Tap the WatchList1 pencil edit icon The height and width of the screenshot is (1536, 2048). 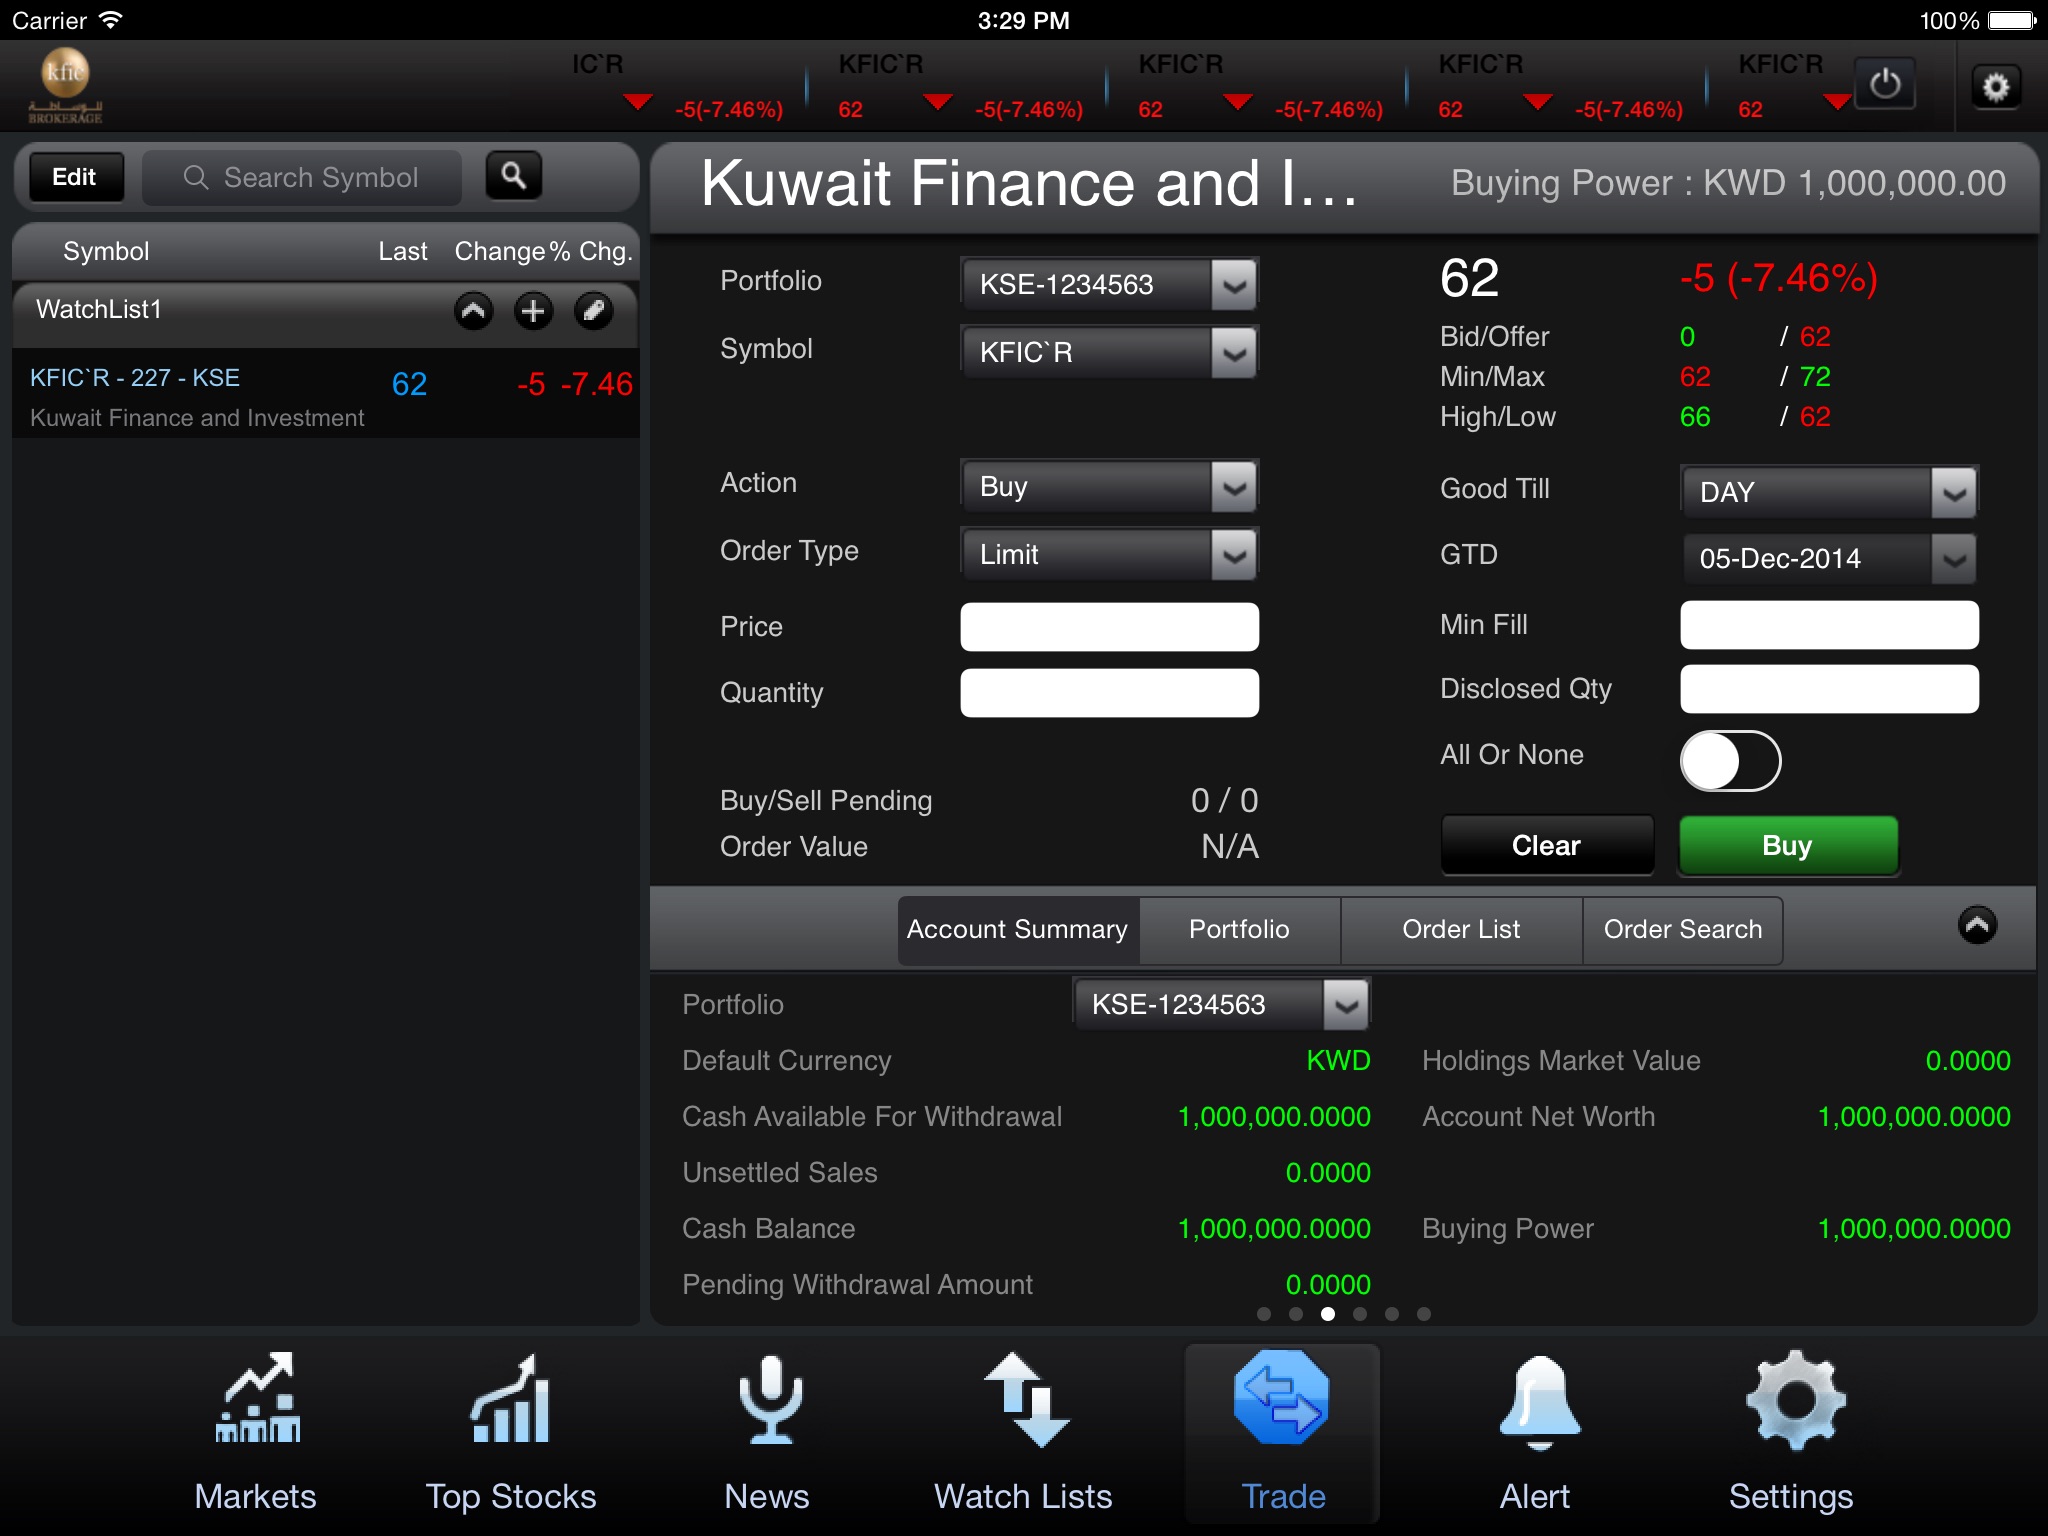coord(593,311)
